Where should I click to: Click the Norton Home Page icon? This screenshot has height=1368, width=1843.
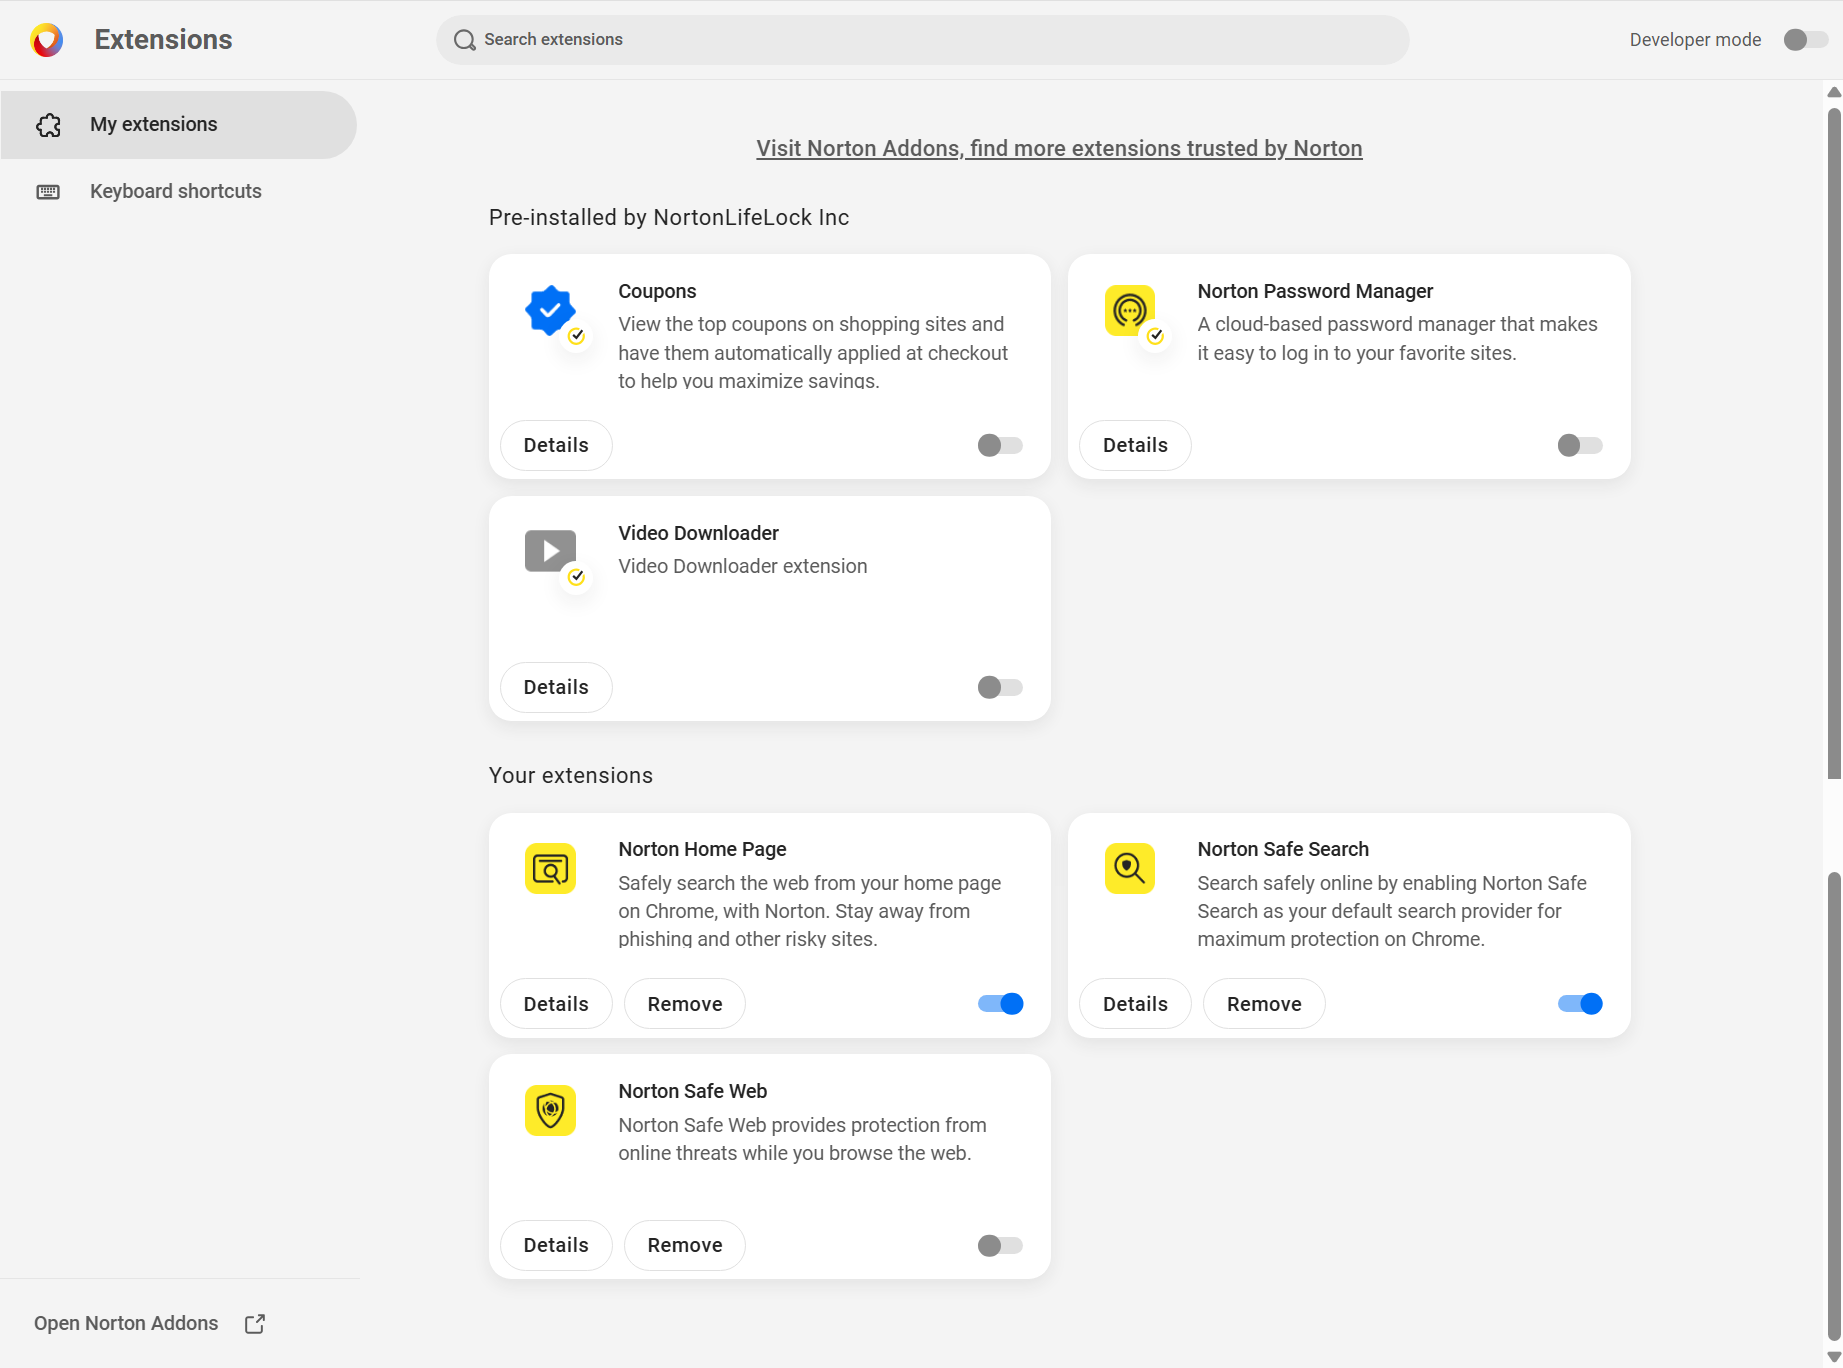point(550,868)
